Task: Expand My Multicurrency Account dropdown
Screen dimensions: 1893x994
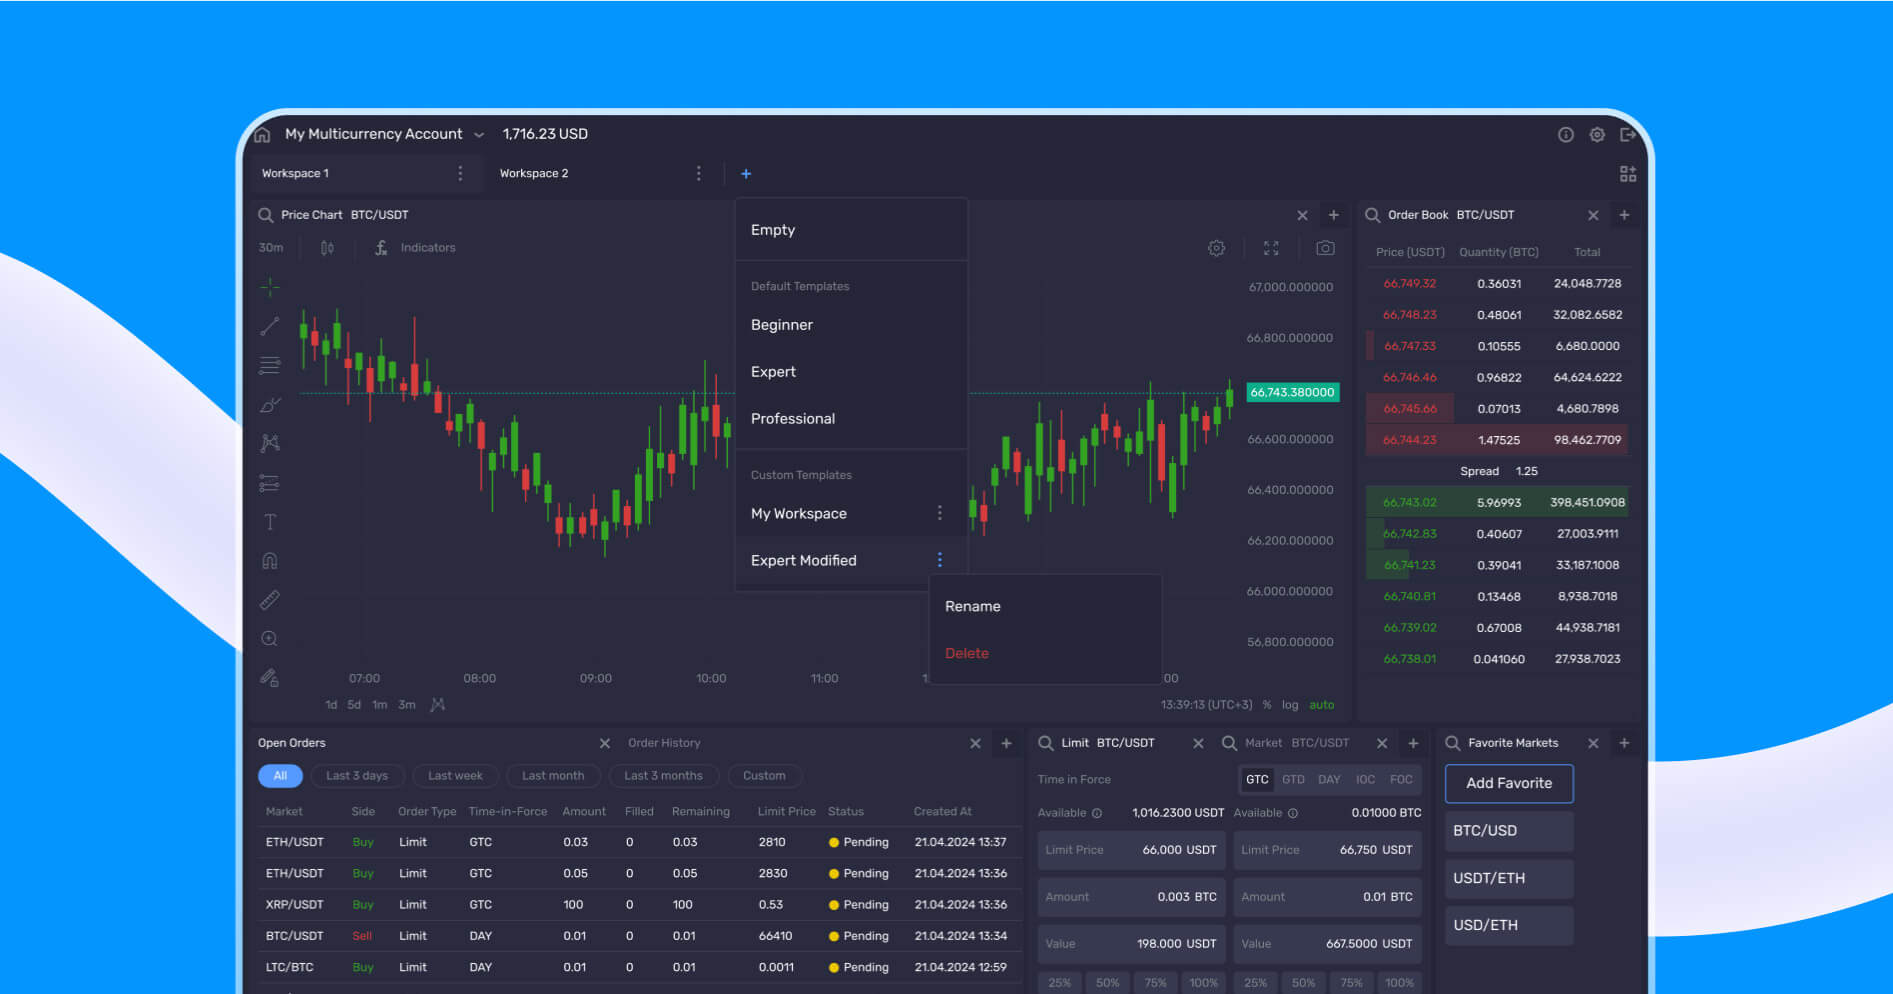Action: pos(479,135)
